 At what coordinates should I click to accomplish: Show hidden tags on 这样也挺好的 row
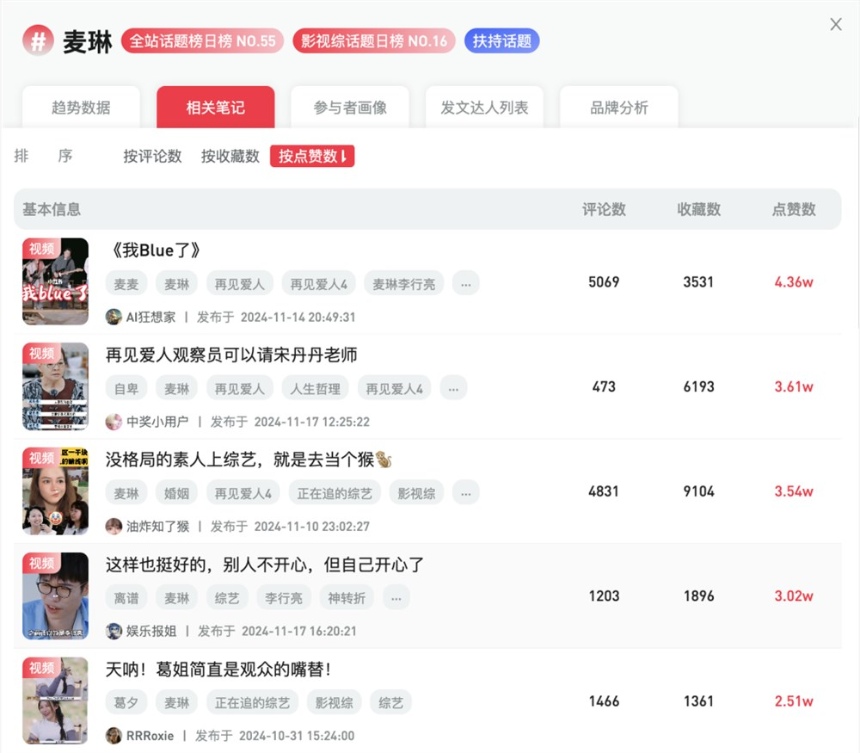(396, 597)
